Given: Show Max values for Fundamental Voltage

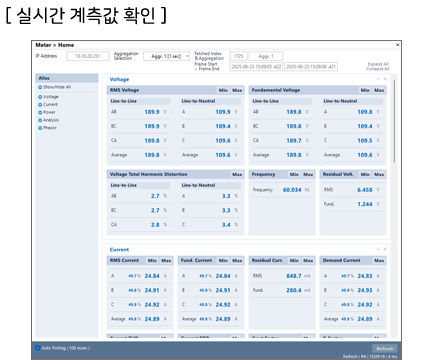Looking at the screenshot, I should tap(379, 90).
